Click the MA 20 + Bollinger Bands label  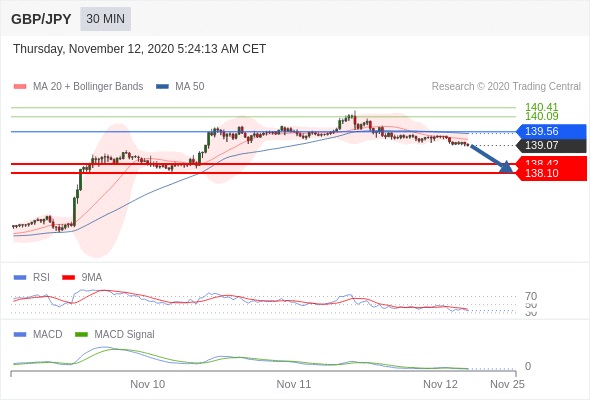pyautogui.click(x=88, y=87)
